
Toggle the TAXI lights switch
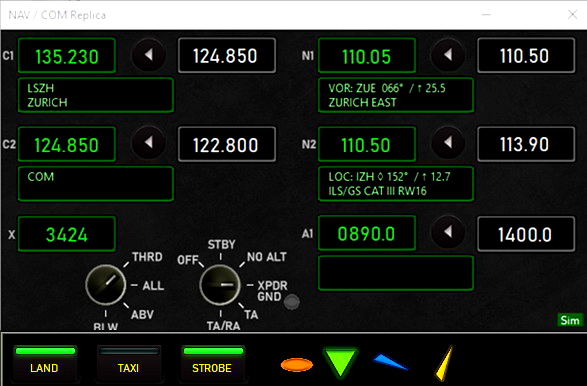[129, 362]
